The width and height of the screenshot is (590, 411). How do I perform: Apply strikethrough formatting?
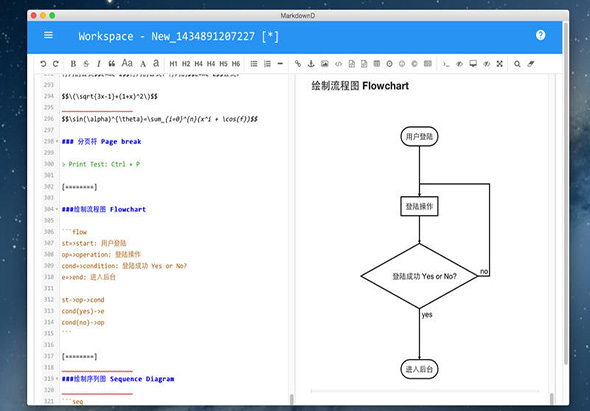pos(86,64)
